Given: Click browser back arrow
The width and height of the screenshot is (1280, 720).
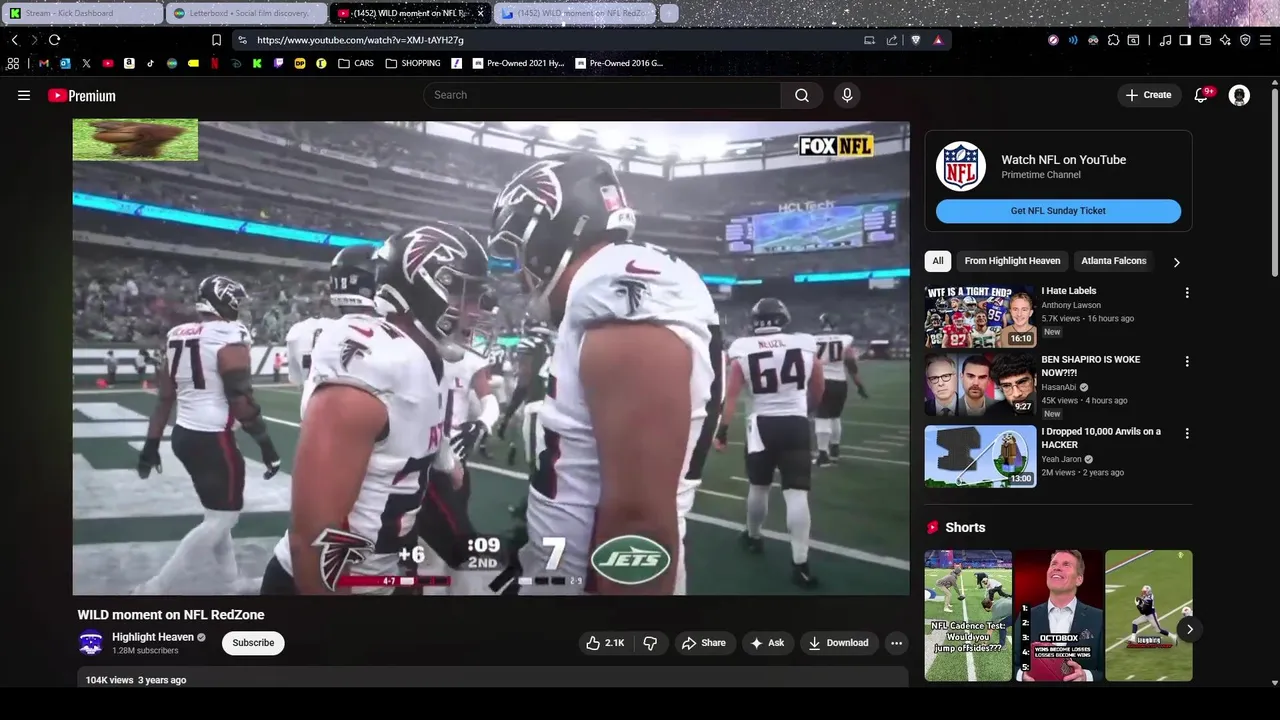Looking at the screenshot, I should coord(14,40).
